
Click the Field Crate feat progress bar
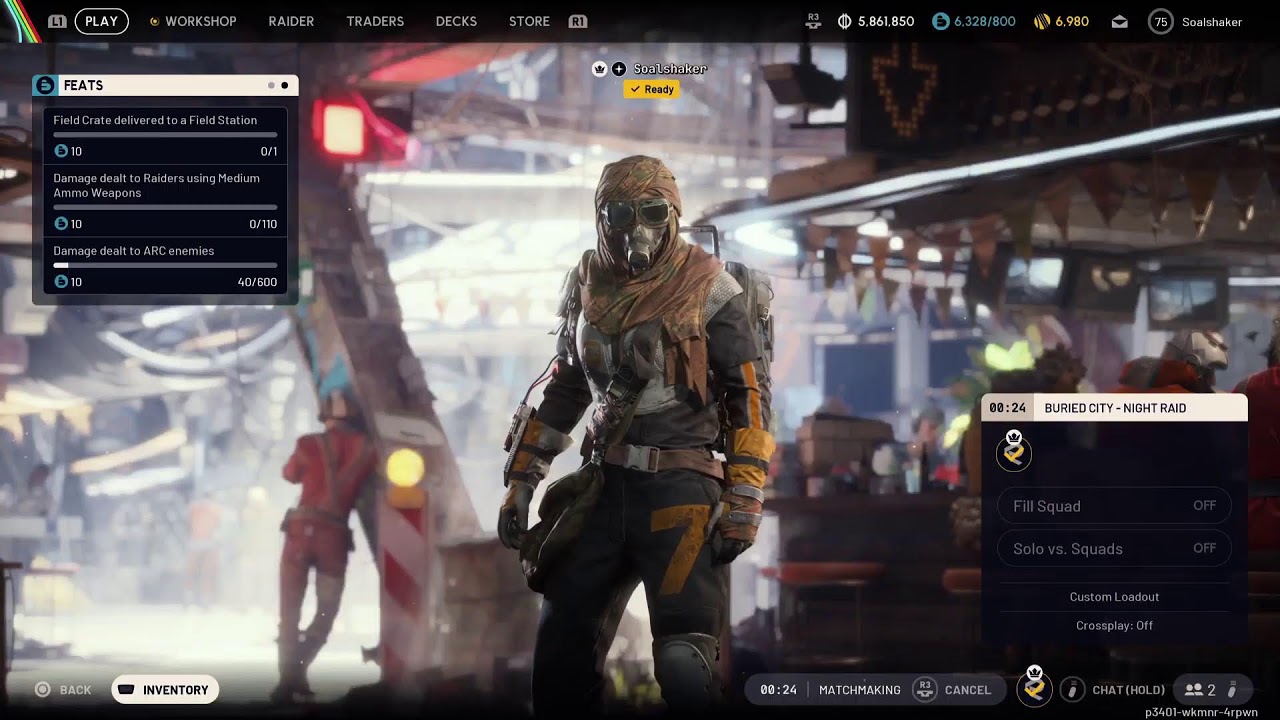click(165, 134)
